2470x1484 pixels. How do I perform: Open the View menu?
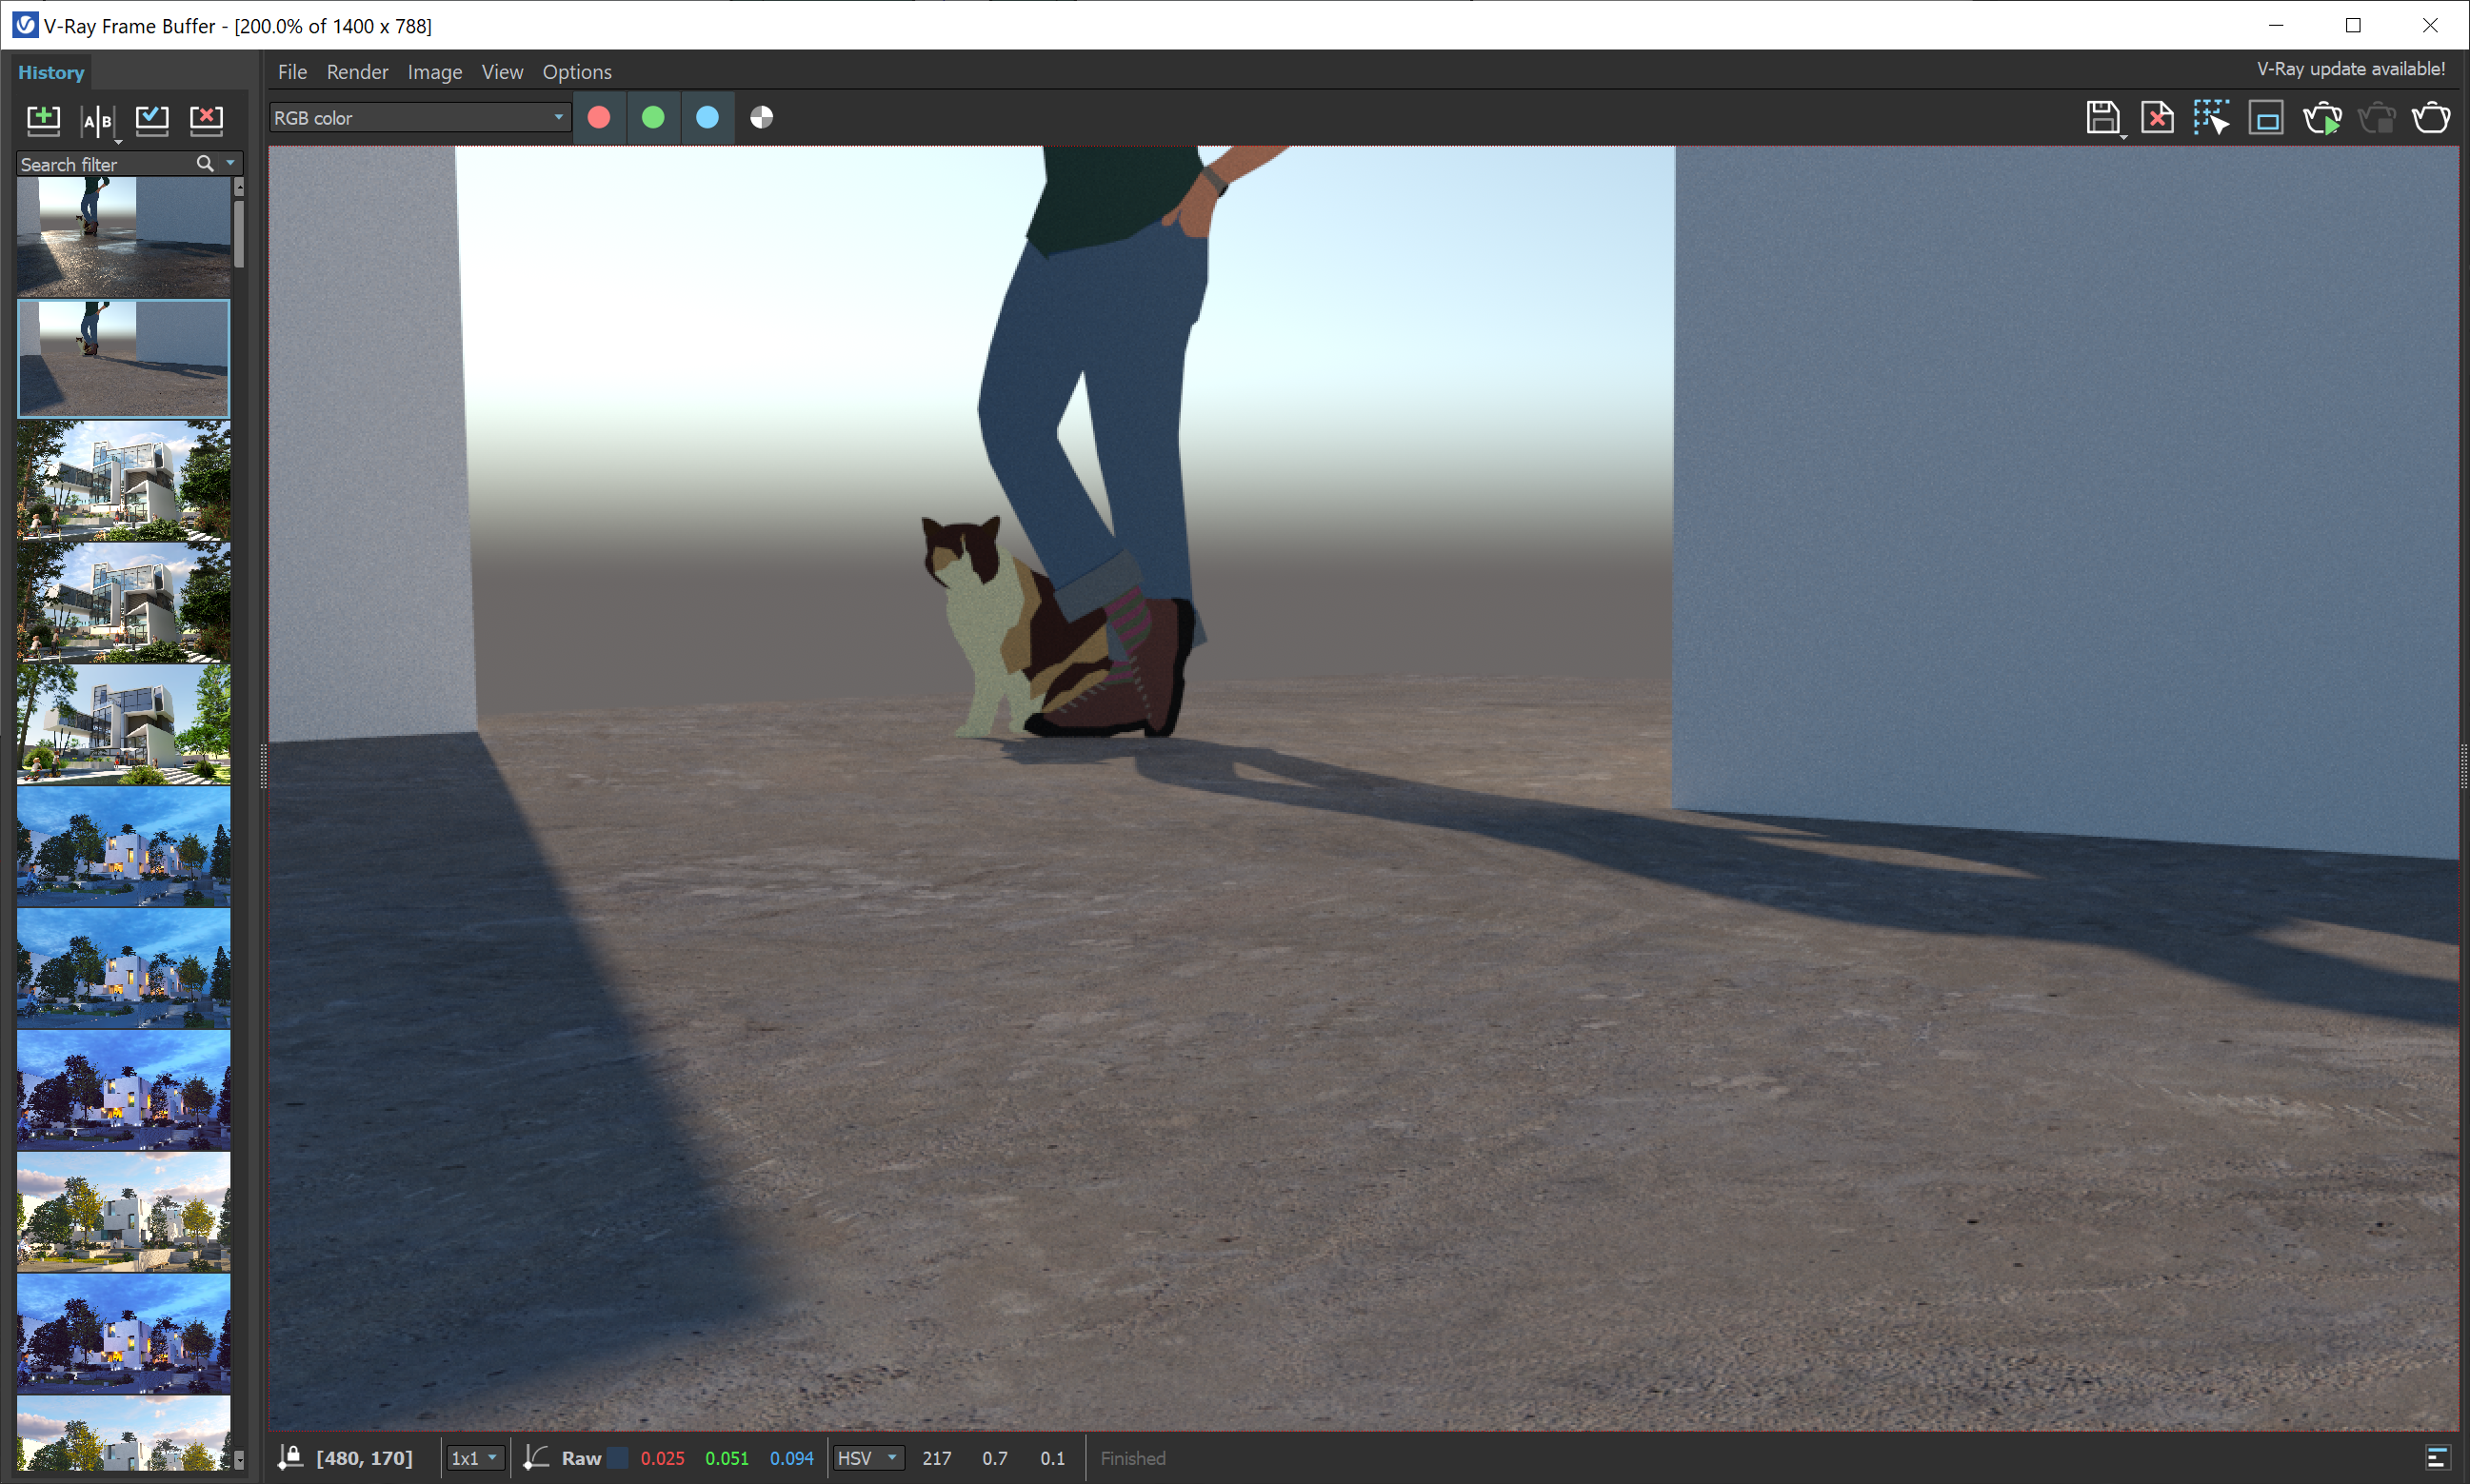[502, 72]
